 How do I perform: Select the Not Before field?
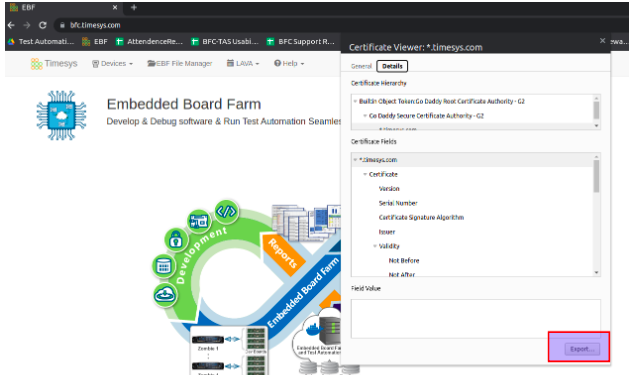click(x=404, y=261)
